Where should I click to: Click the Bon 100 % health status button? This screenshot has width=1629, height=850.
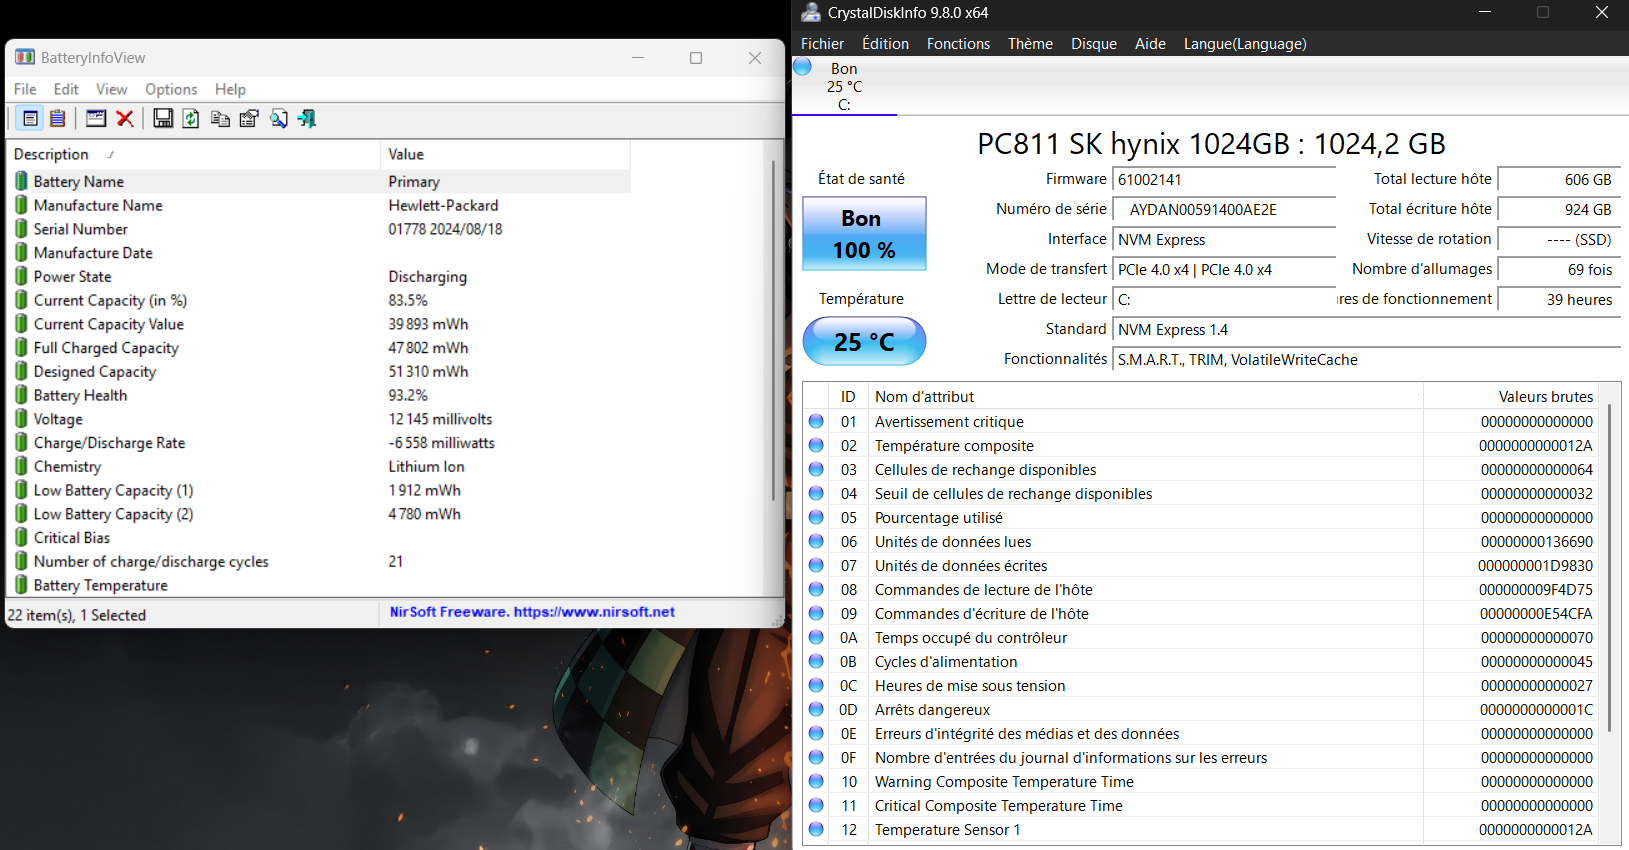864,234
